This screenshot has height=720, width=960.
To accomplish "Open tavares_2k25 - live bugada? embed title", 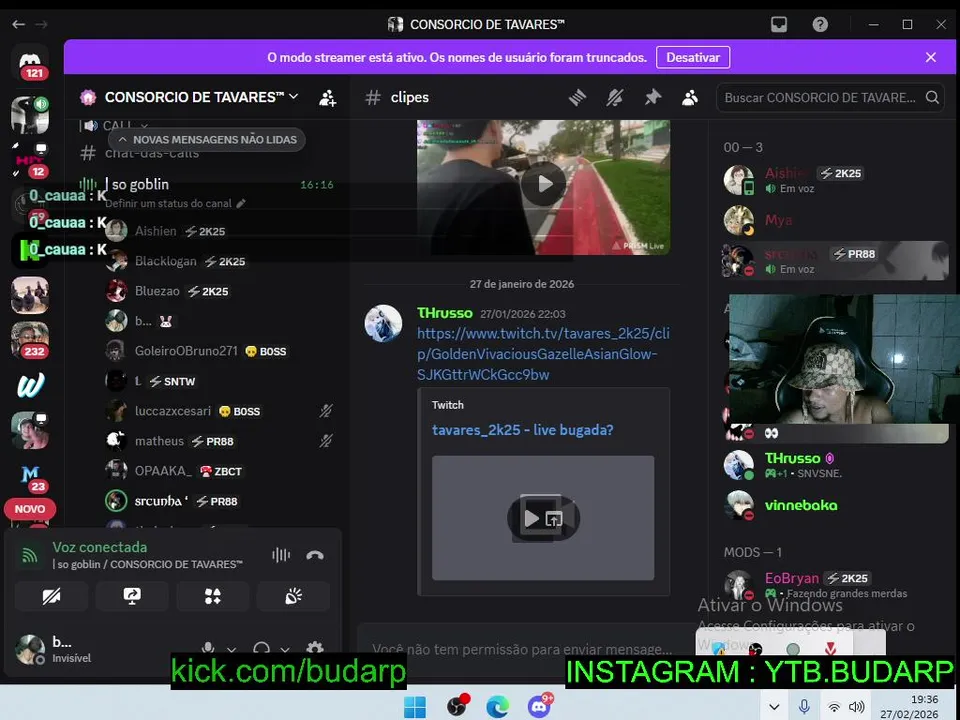I will [x=522, y=430].
